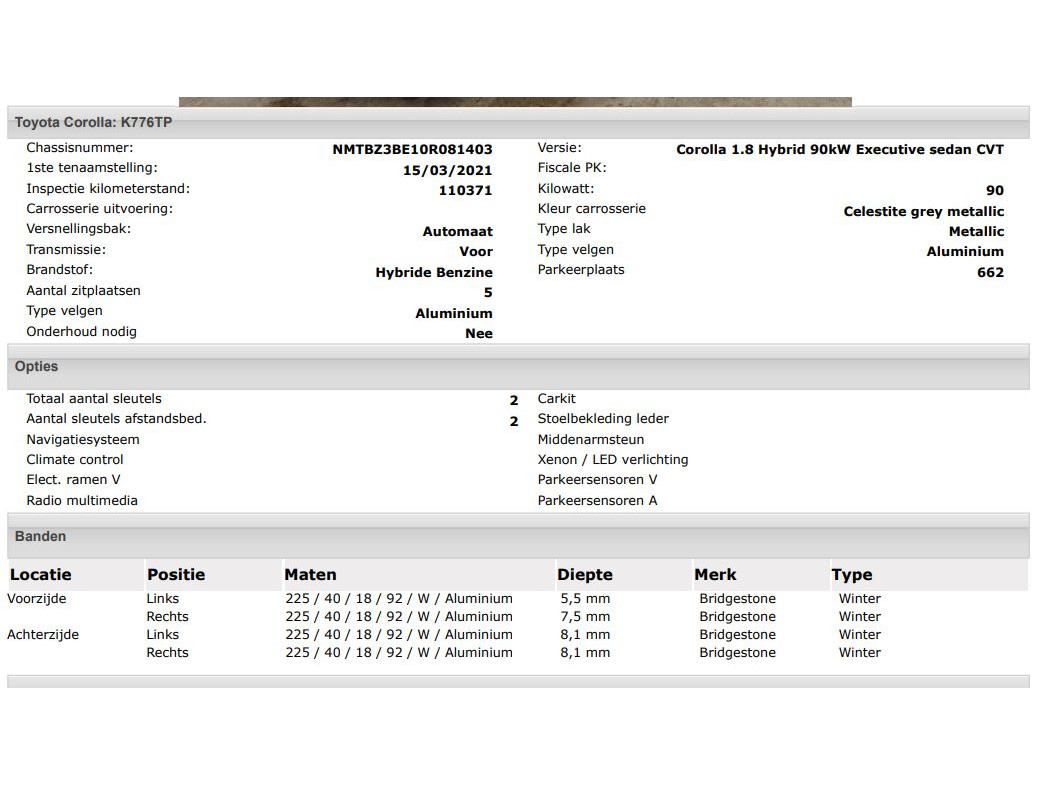The height and width of the screenshot is (785, 1047).
Task: Click the 5,5 mm tire depth value
Action: tap(585, 599)
